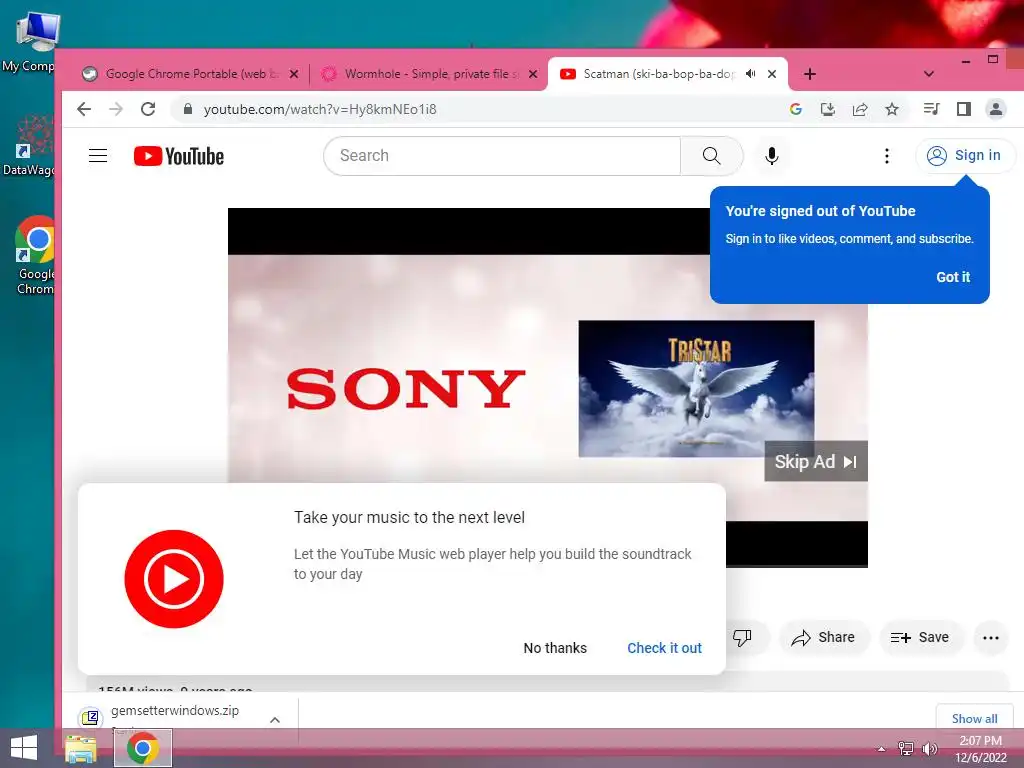Open the YouTube hamburger guide menu
1024x768 pixels.
point(98,155)
